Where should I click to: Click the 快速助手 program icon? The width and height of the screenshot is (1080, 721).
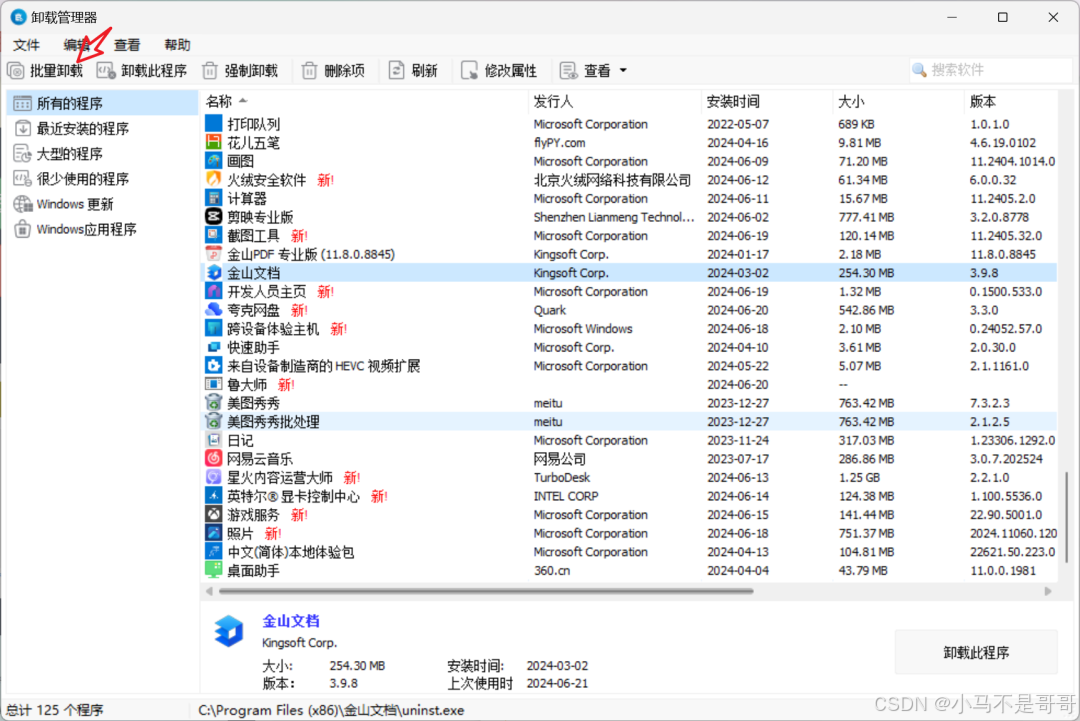(214, 347)
